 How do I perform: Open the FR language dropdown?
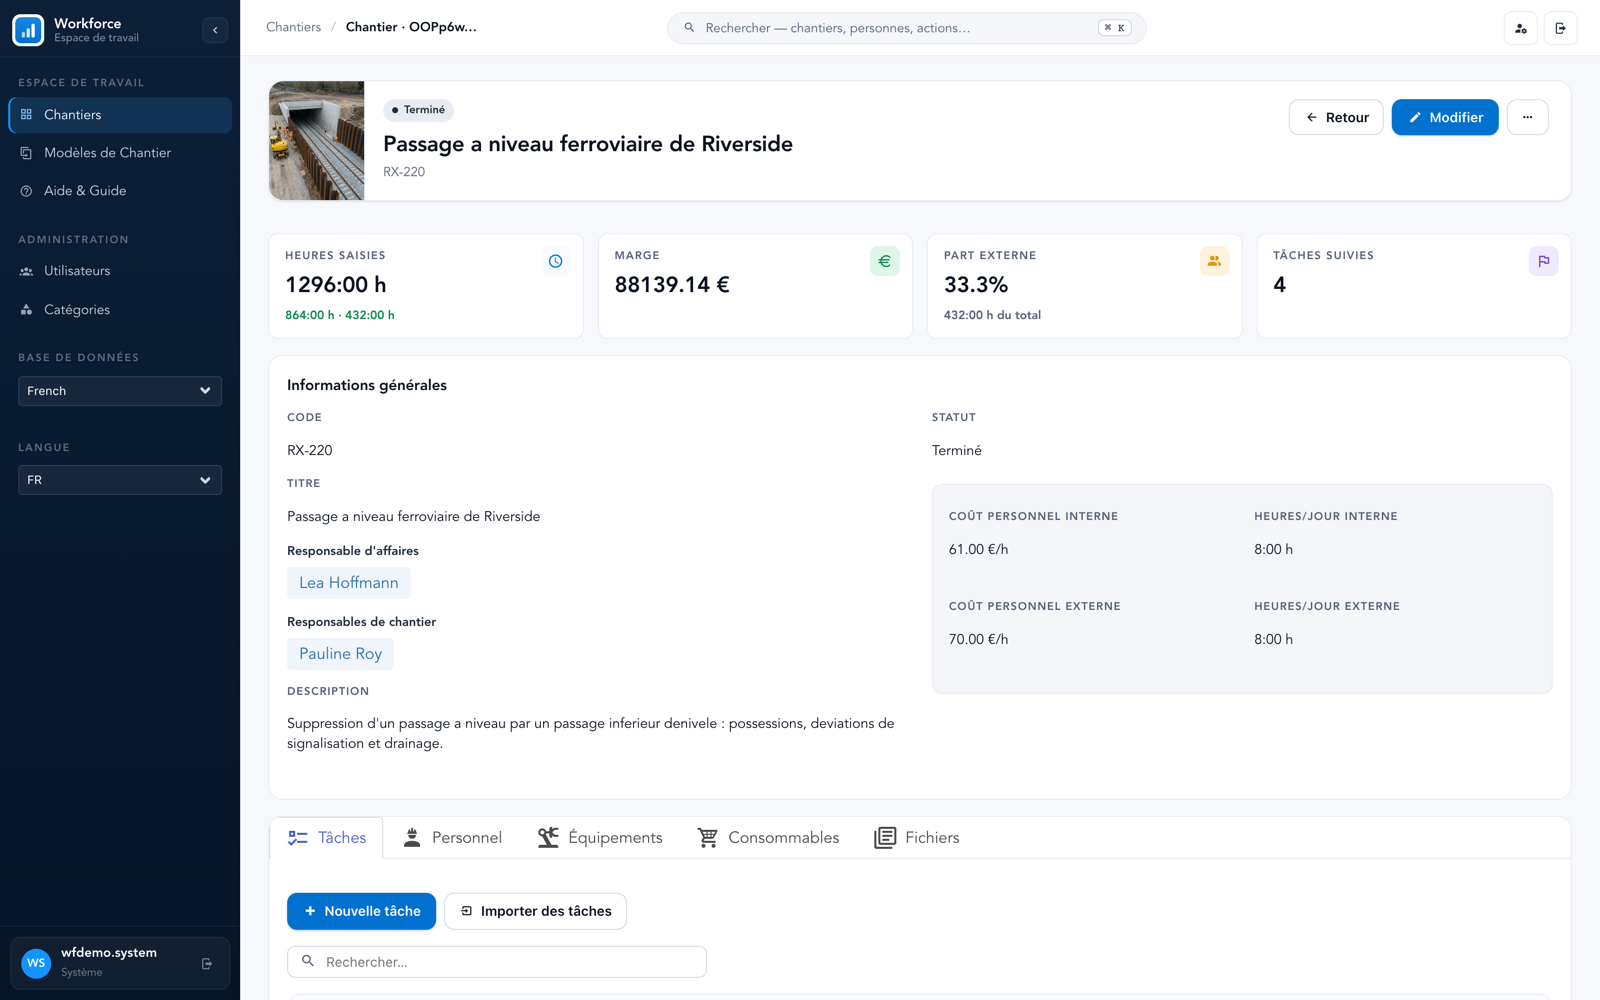click(x=120, y=480)
